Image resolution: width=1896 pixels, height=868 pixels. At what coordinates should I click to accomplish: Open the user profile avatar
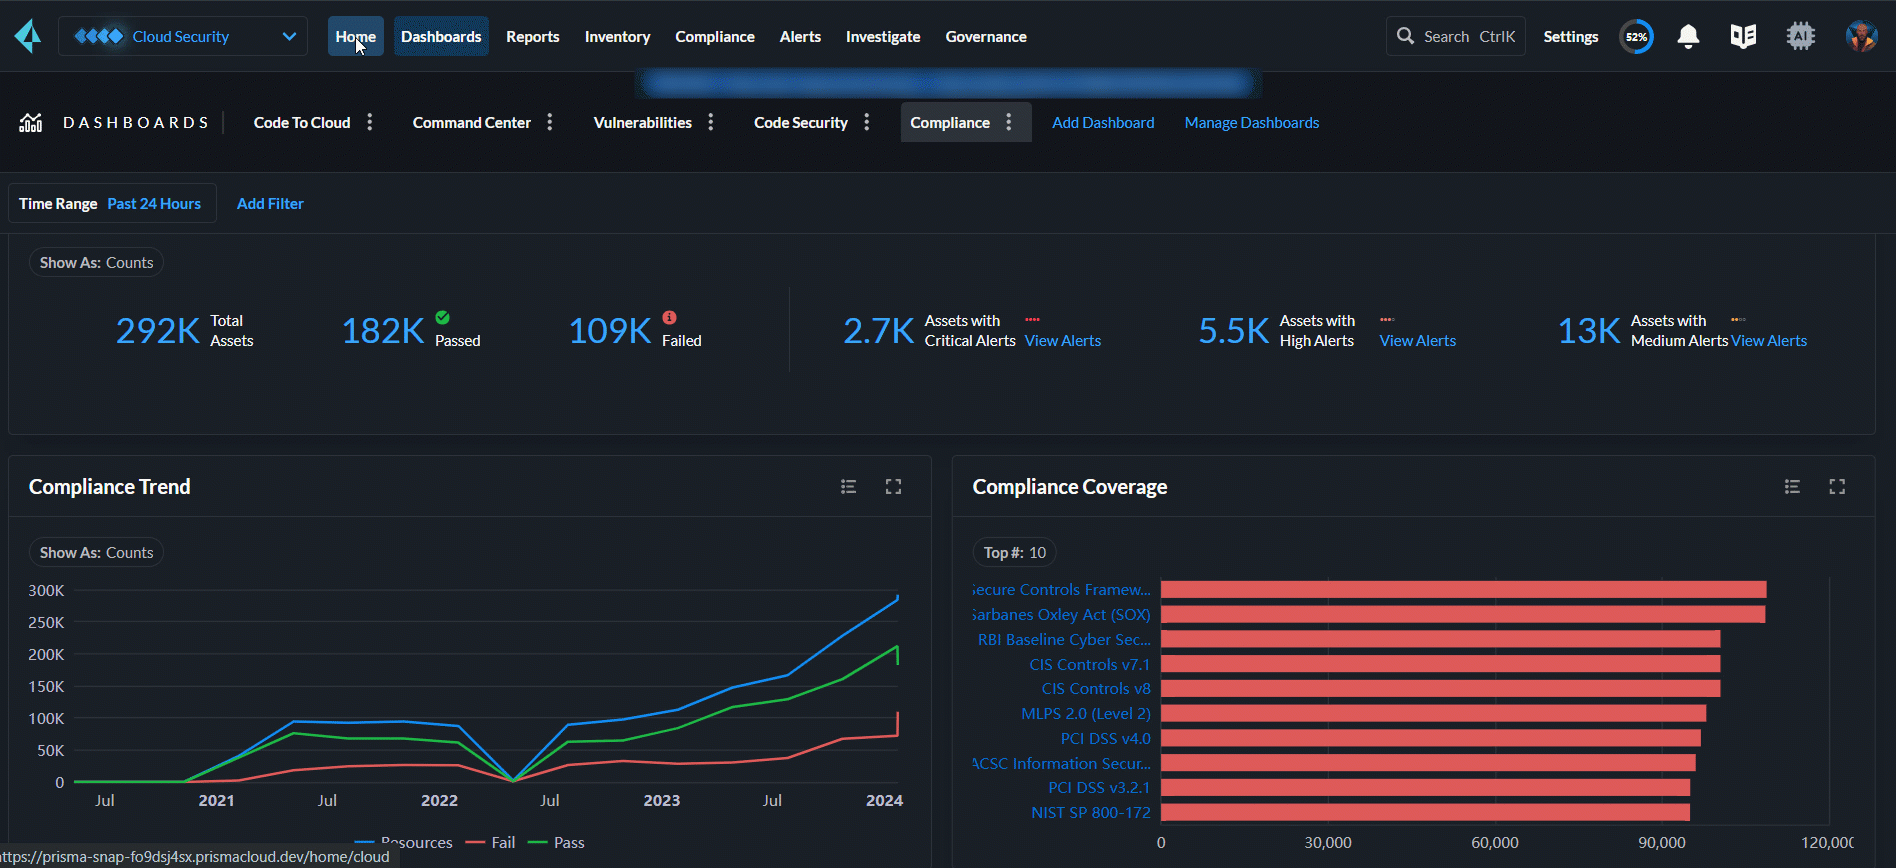[x=1860, y=37]
